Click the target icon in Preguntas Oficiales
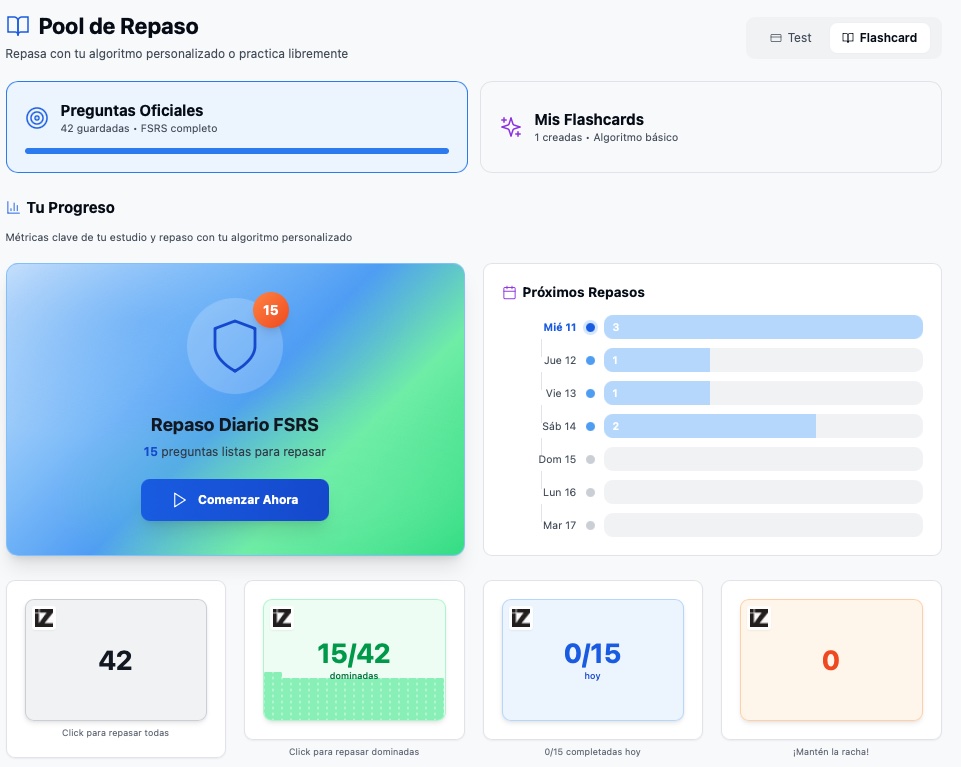The width and height of the screenshot is (961, 767). 37,118
